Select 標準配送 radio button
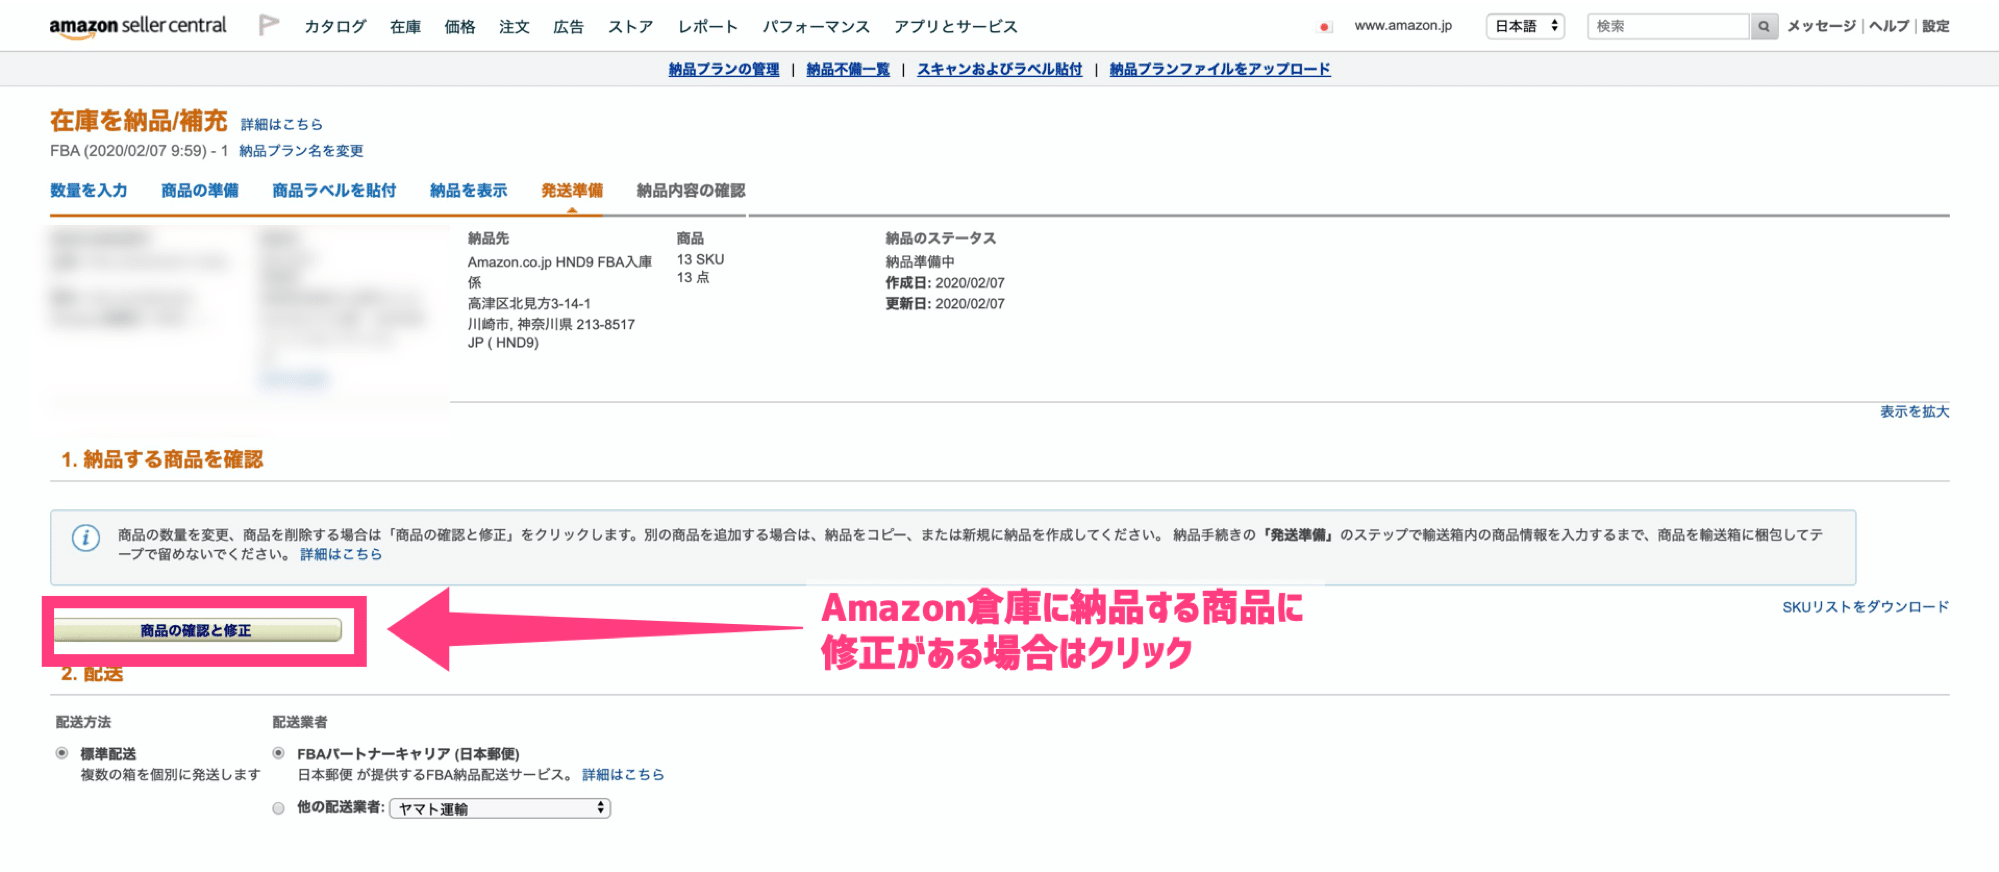 pos(62,753)
